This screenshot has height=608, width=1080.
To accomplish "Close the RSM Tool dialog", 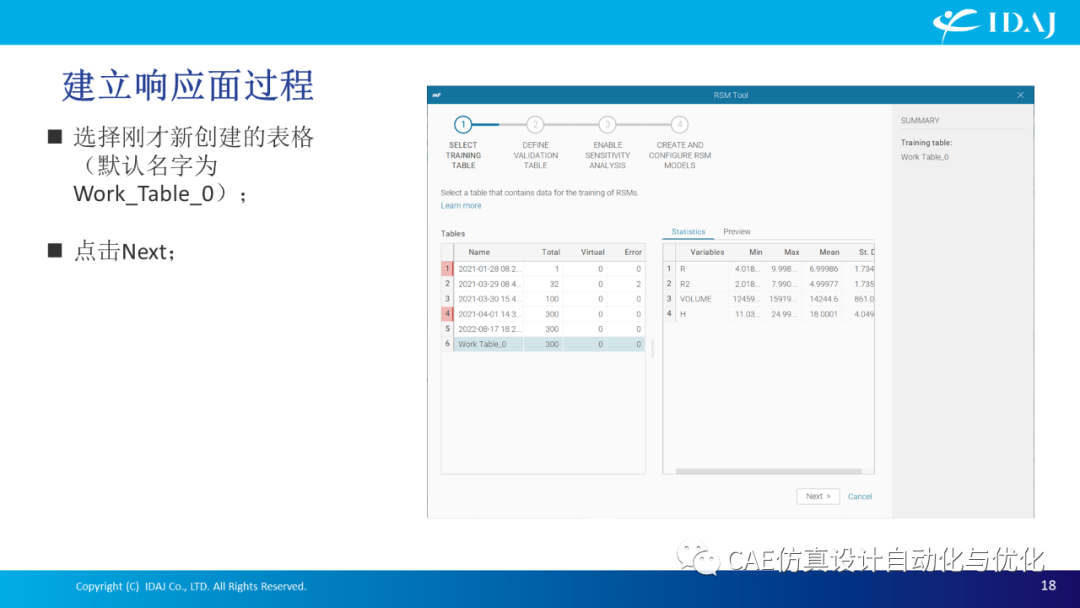I will click(1020, 95).
